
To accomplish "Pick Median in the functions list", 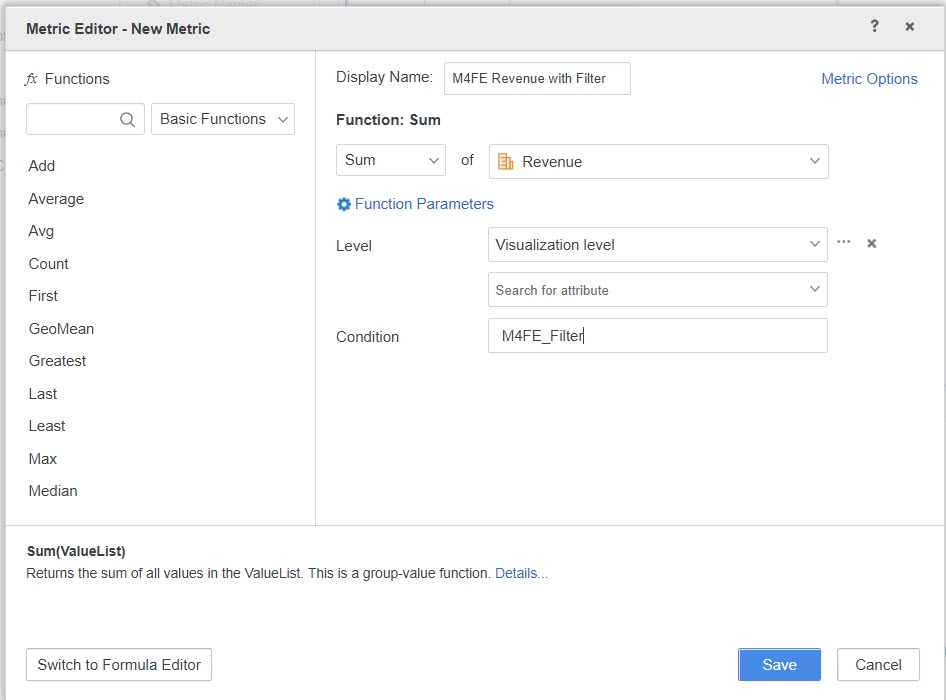I will click(x=53, y=491).
